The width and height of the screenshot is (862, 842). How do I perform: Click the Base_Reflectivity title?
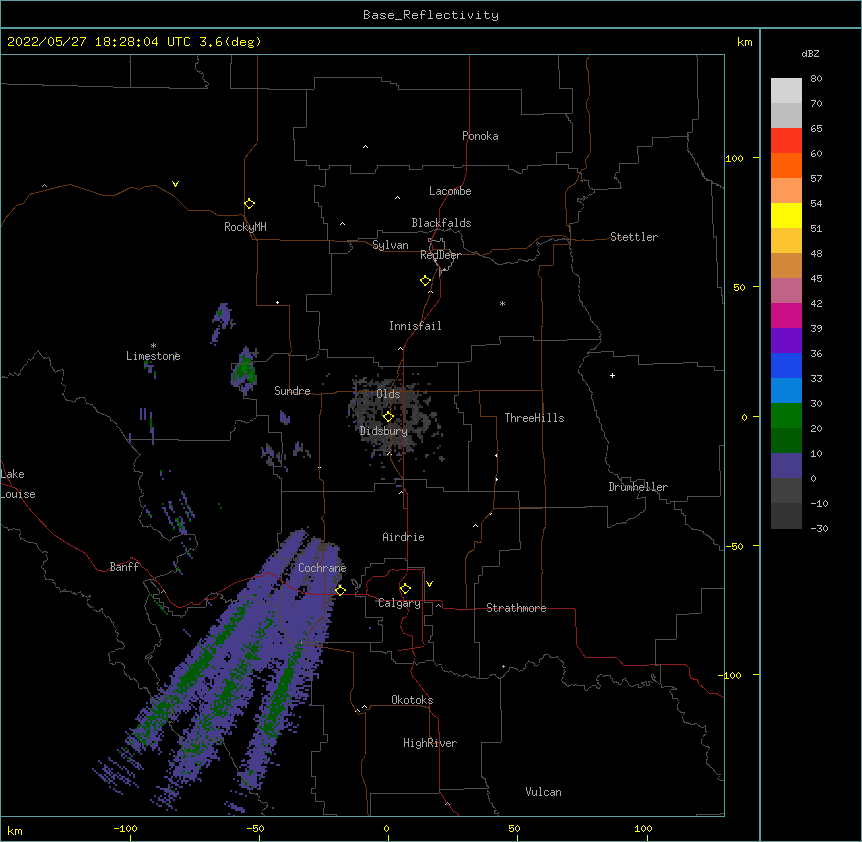tap(431, 15)
